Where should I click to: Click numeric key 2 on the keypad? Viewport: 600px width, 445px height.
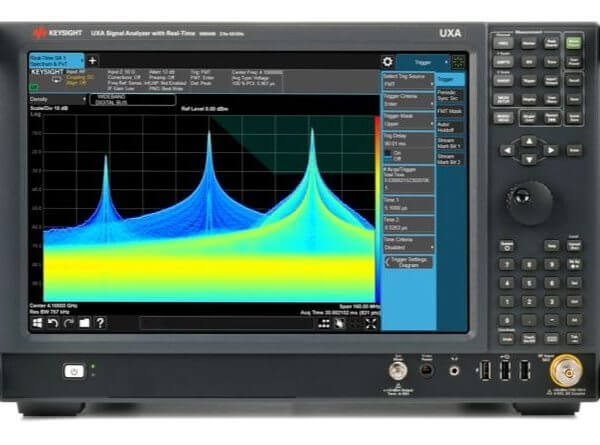click(529, 302)
